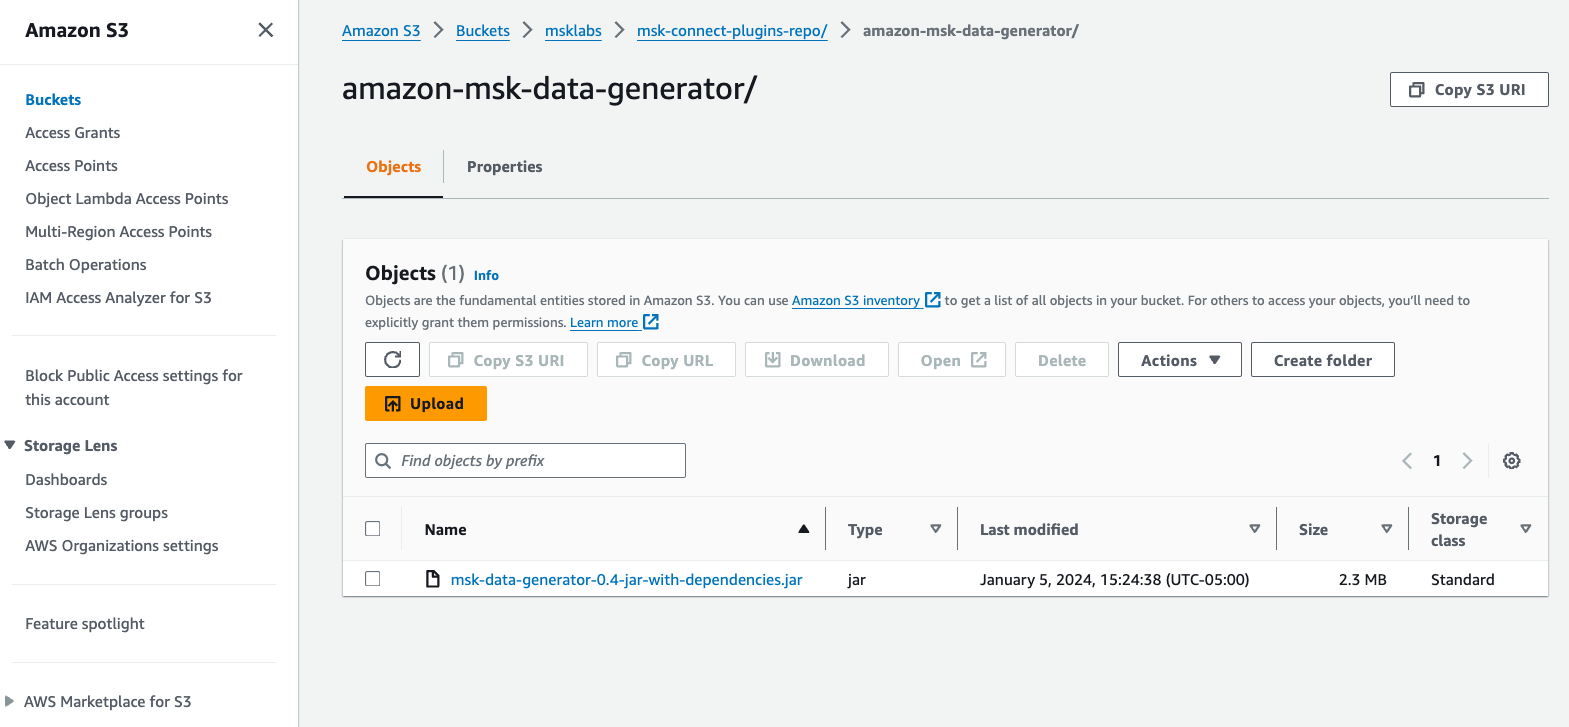
Task: Click the January 5, 2024 last modified cell
Action: (1115, 580)
